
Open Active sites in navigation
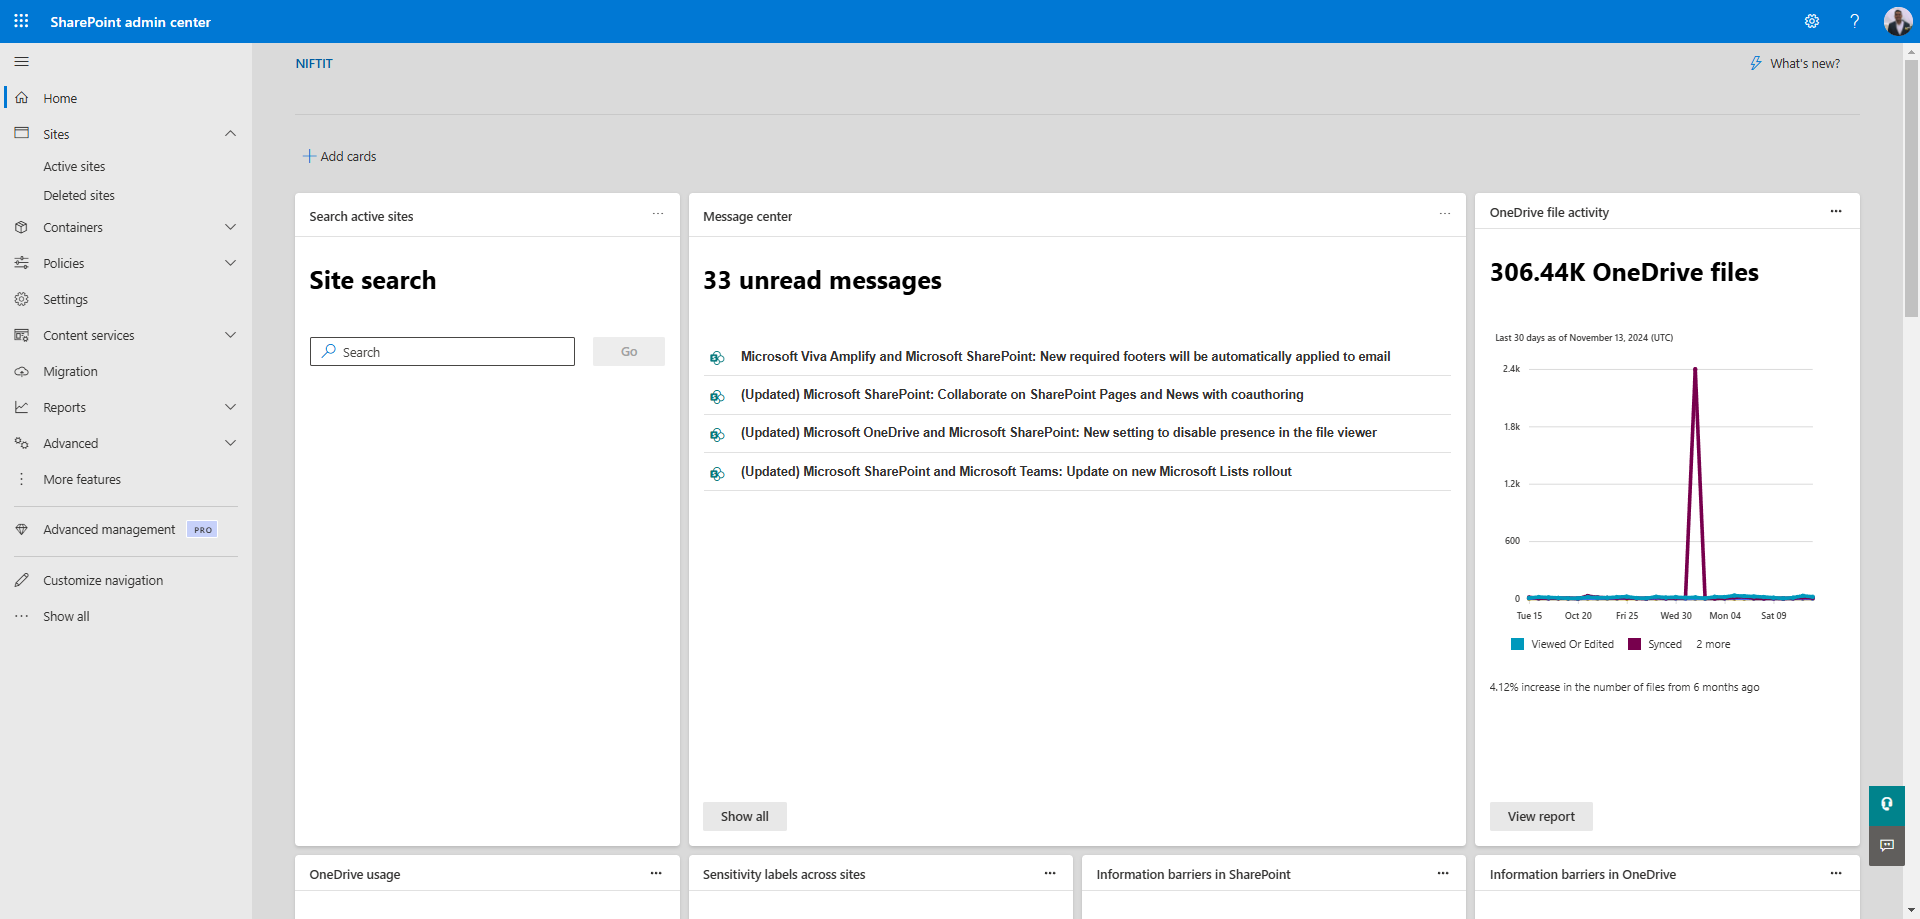pos(74,166)
